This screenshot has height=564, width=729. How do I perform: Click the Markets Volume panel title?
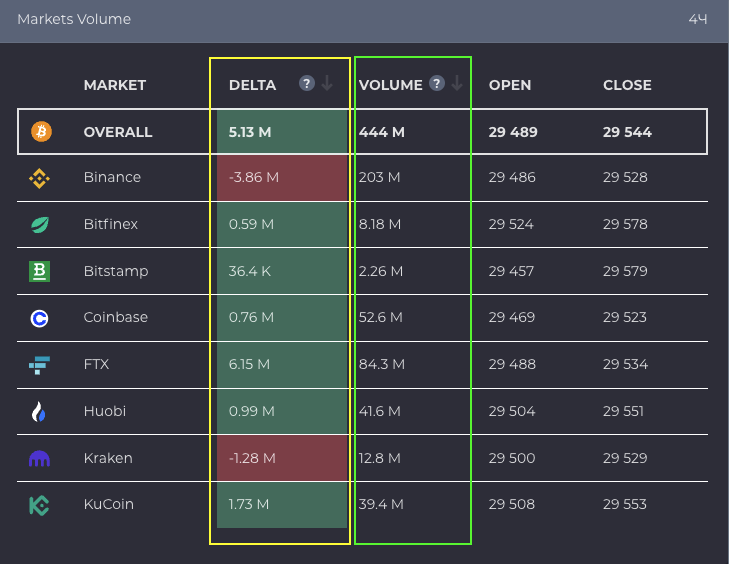click(74, 19)
